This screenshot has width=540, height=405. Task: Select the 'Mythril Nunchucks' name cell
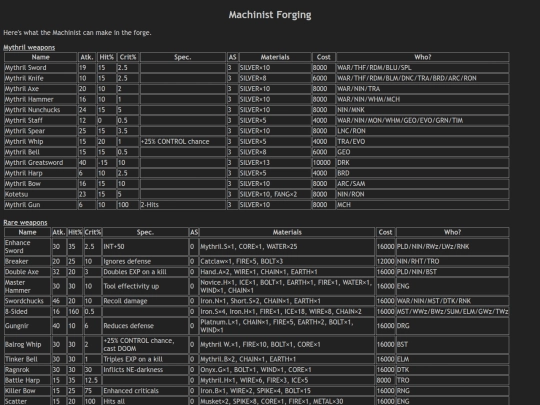click(41, 110)
